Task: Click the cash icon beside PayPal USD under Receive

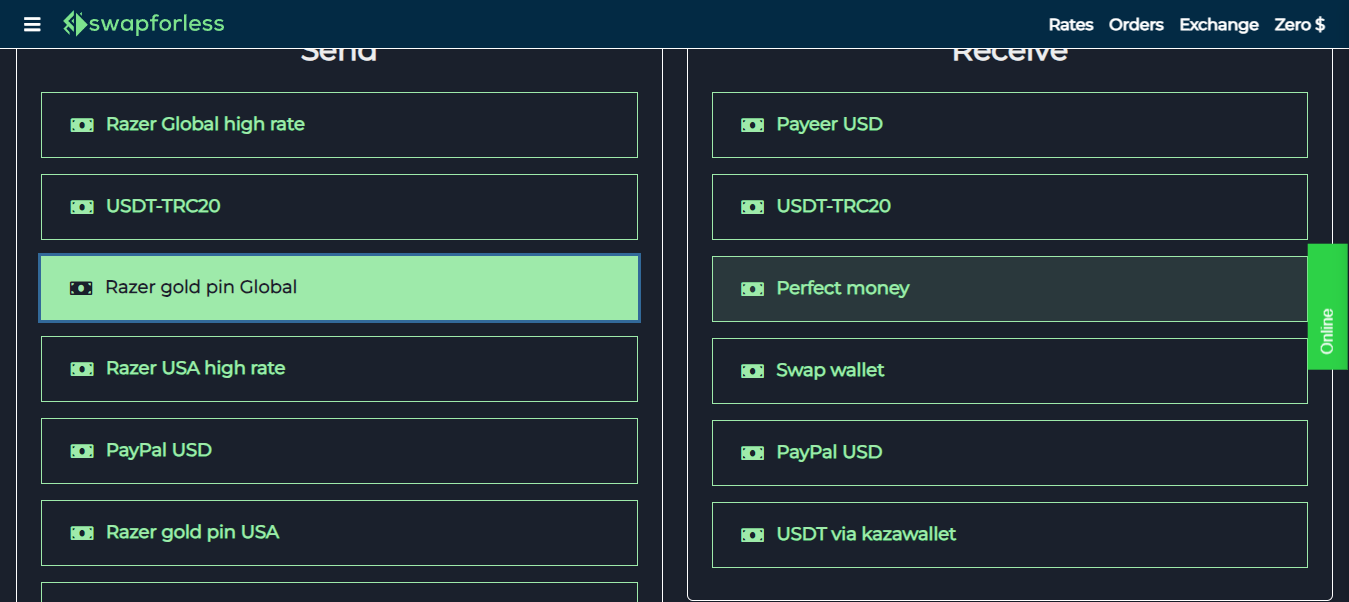Action: (751, 452)
